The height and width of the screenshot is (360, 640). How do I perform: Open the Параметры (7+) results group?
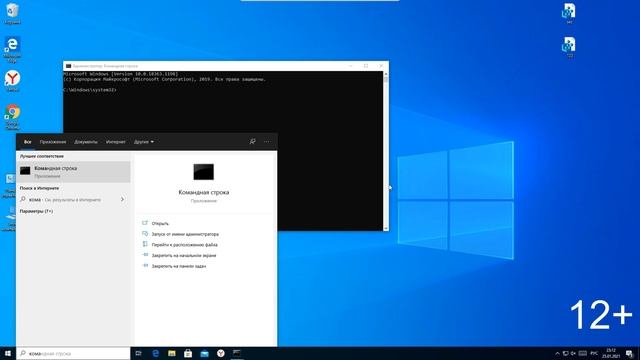pos(36,211)
